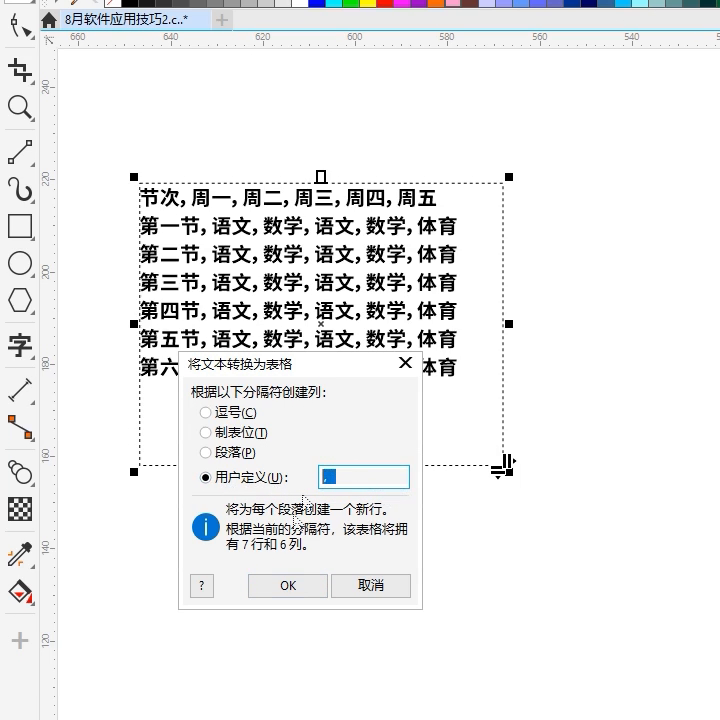Select the Artistic Media tool
Viewport: 720px width, 720px height.
(x=20, y=190)
